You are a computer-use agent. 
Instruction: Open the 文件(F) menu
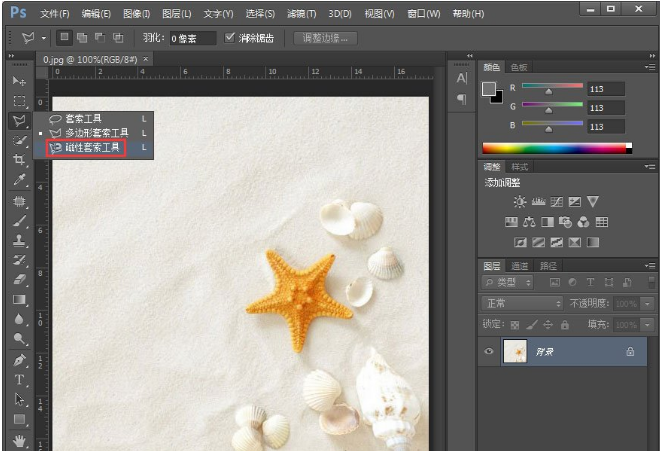click(x=55, y=14)
